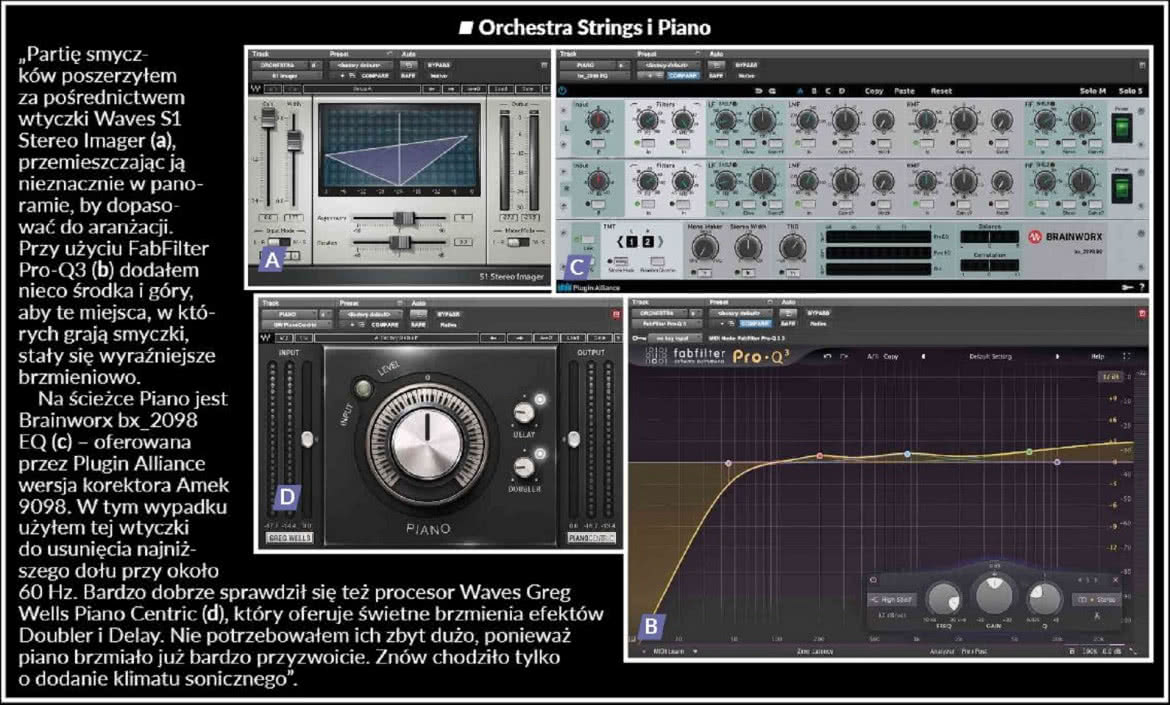
Task: Click the Rotation slider in S1 Stereo Imager
Action: click(x=403, y=242)
